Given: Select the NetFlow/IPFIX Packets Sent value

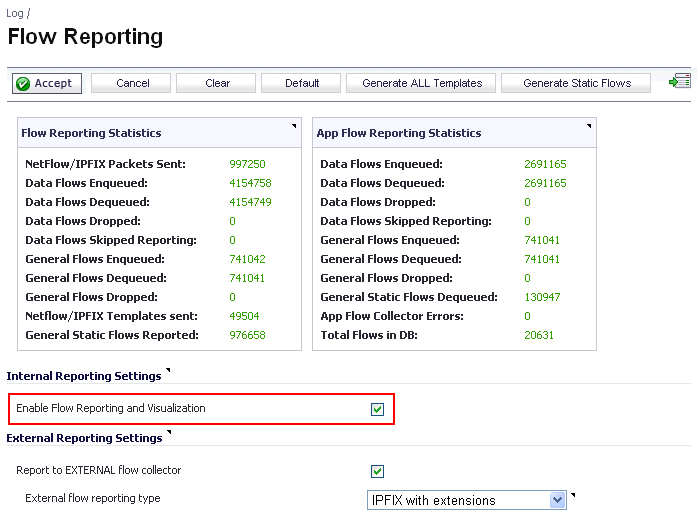Looking at the screenshot, I should [x=247, y=164].
